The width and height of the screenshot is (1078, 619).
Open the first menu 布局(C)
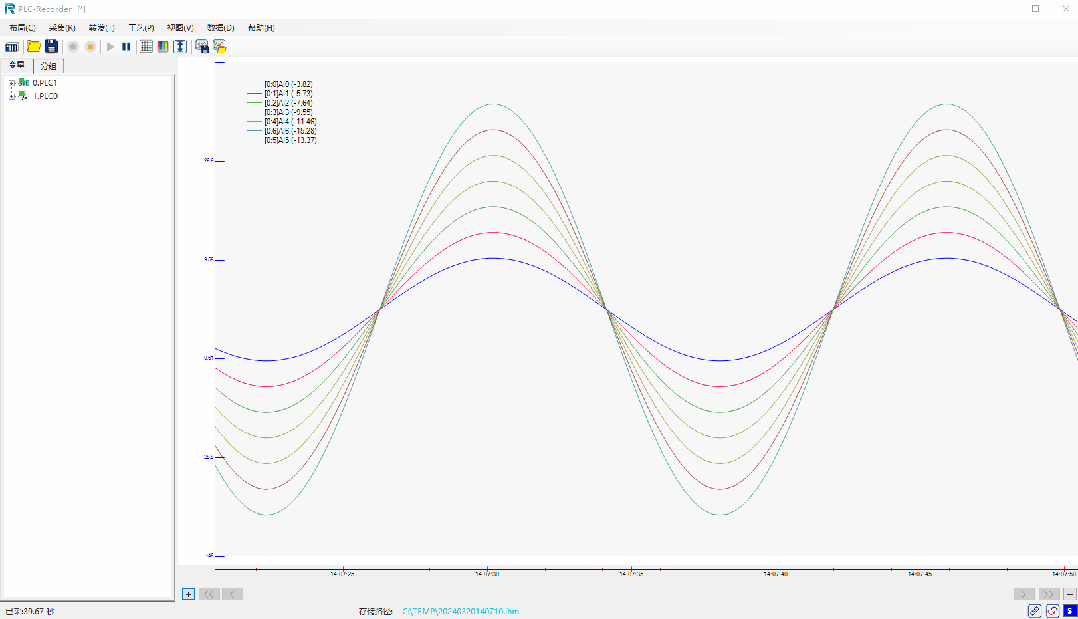click(22, 28)
